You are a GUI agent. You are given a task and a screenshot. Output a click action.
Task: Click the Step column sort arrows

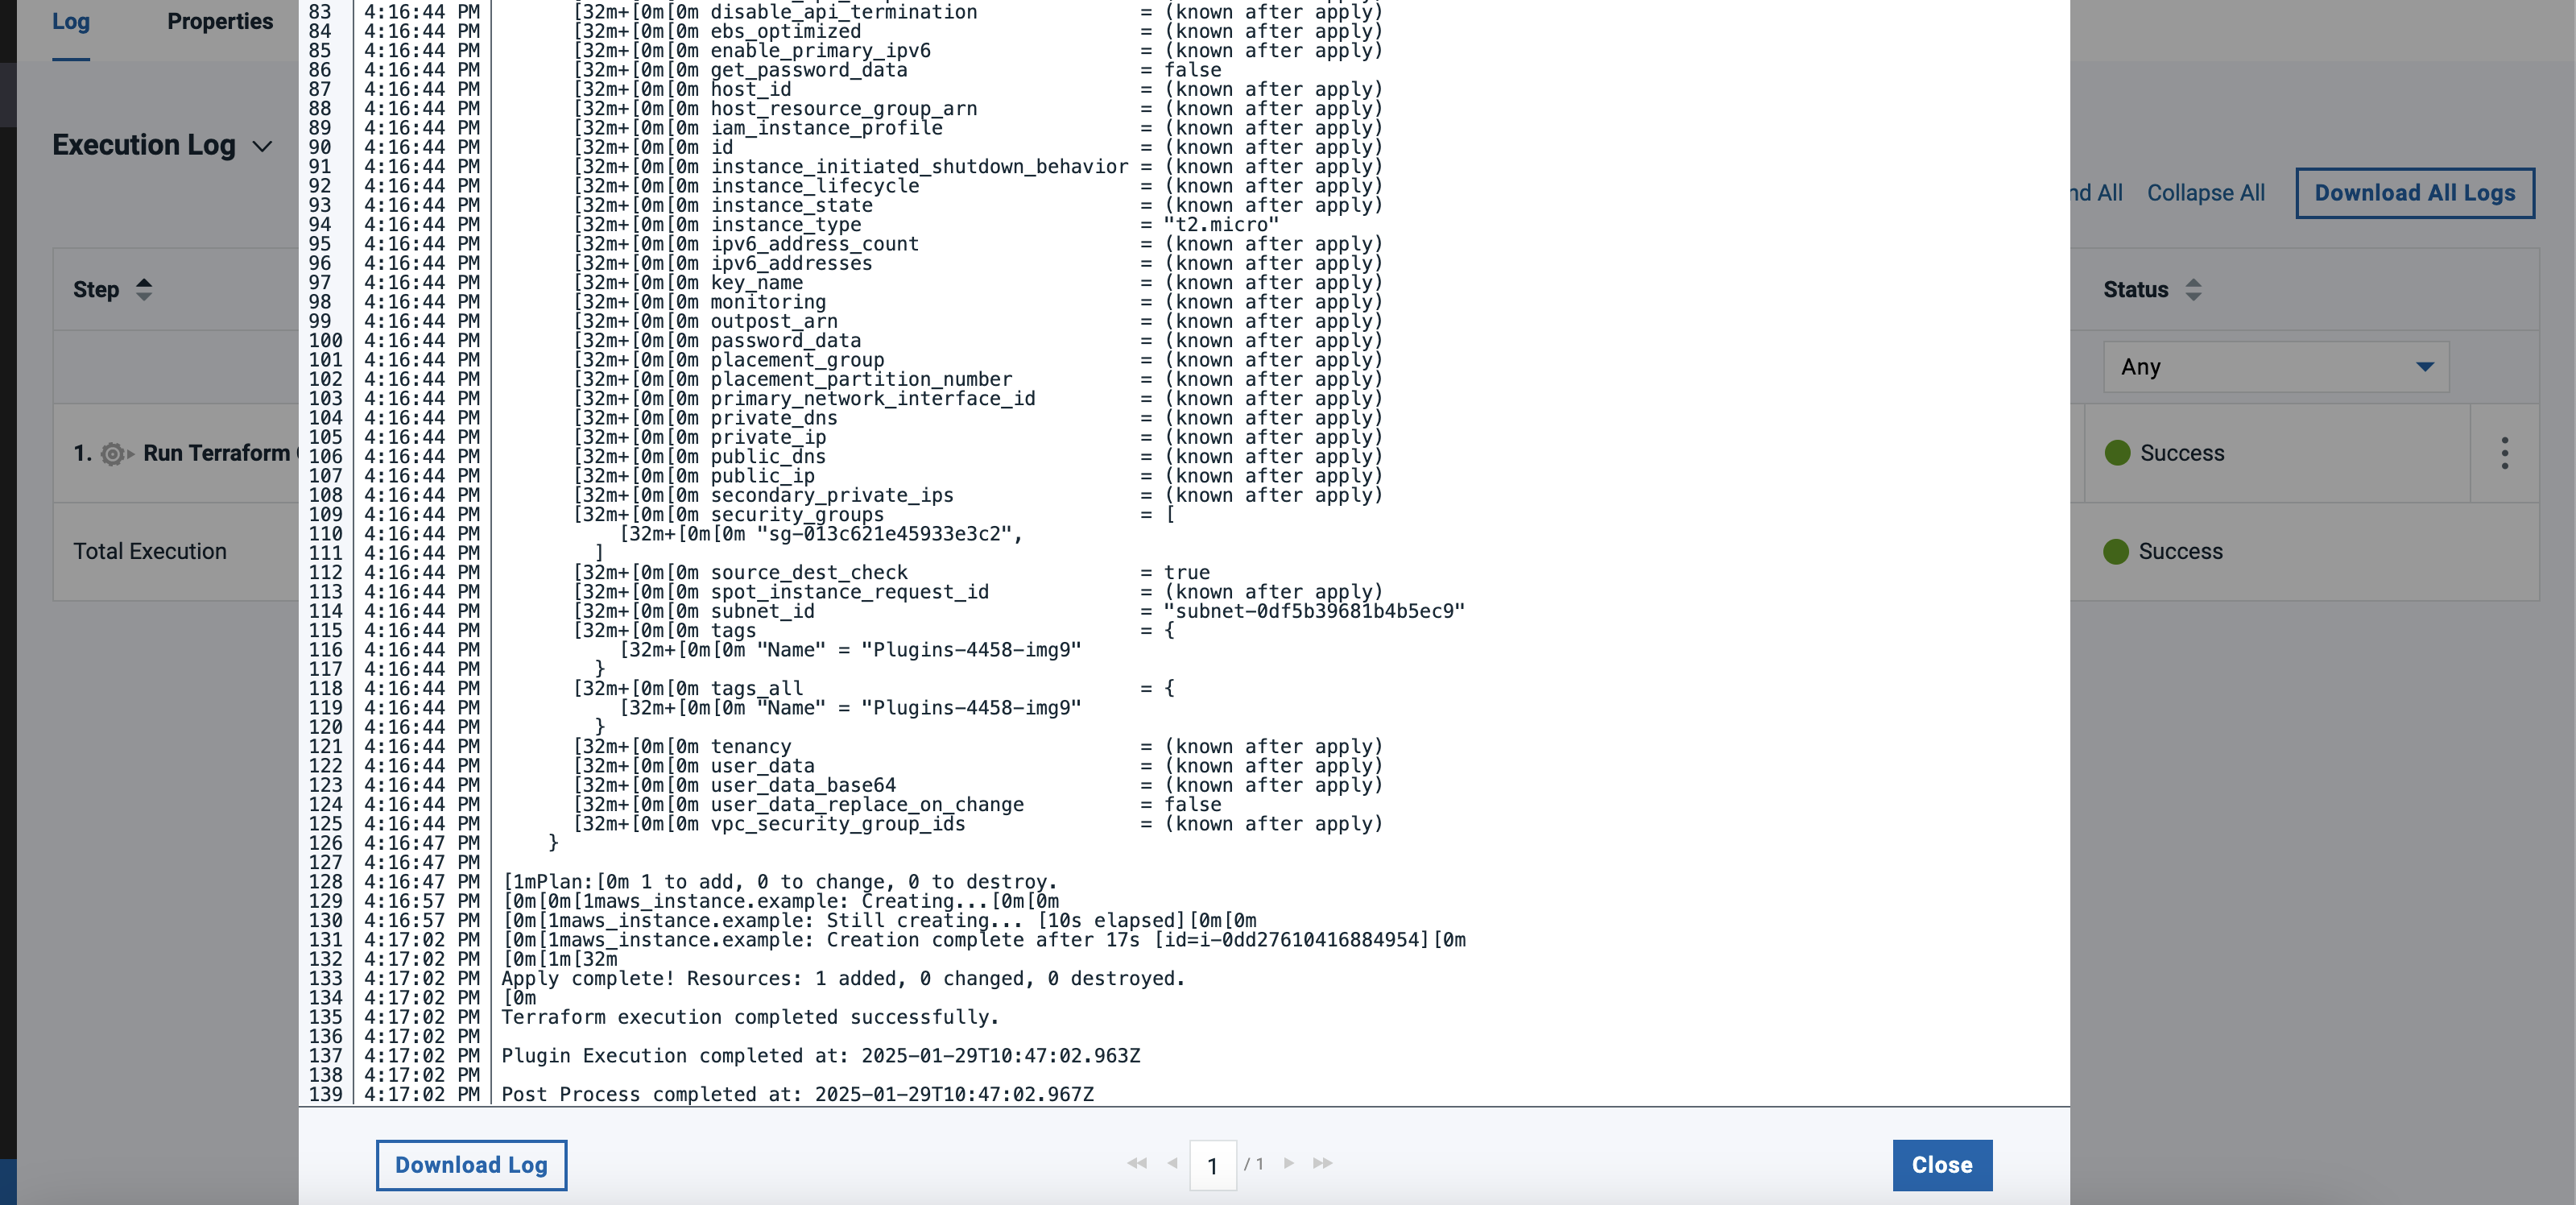click(x=144, y=290)
